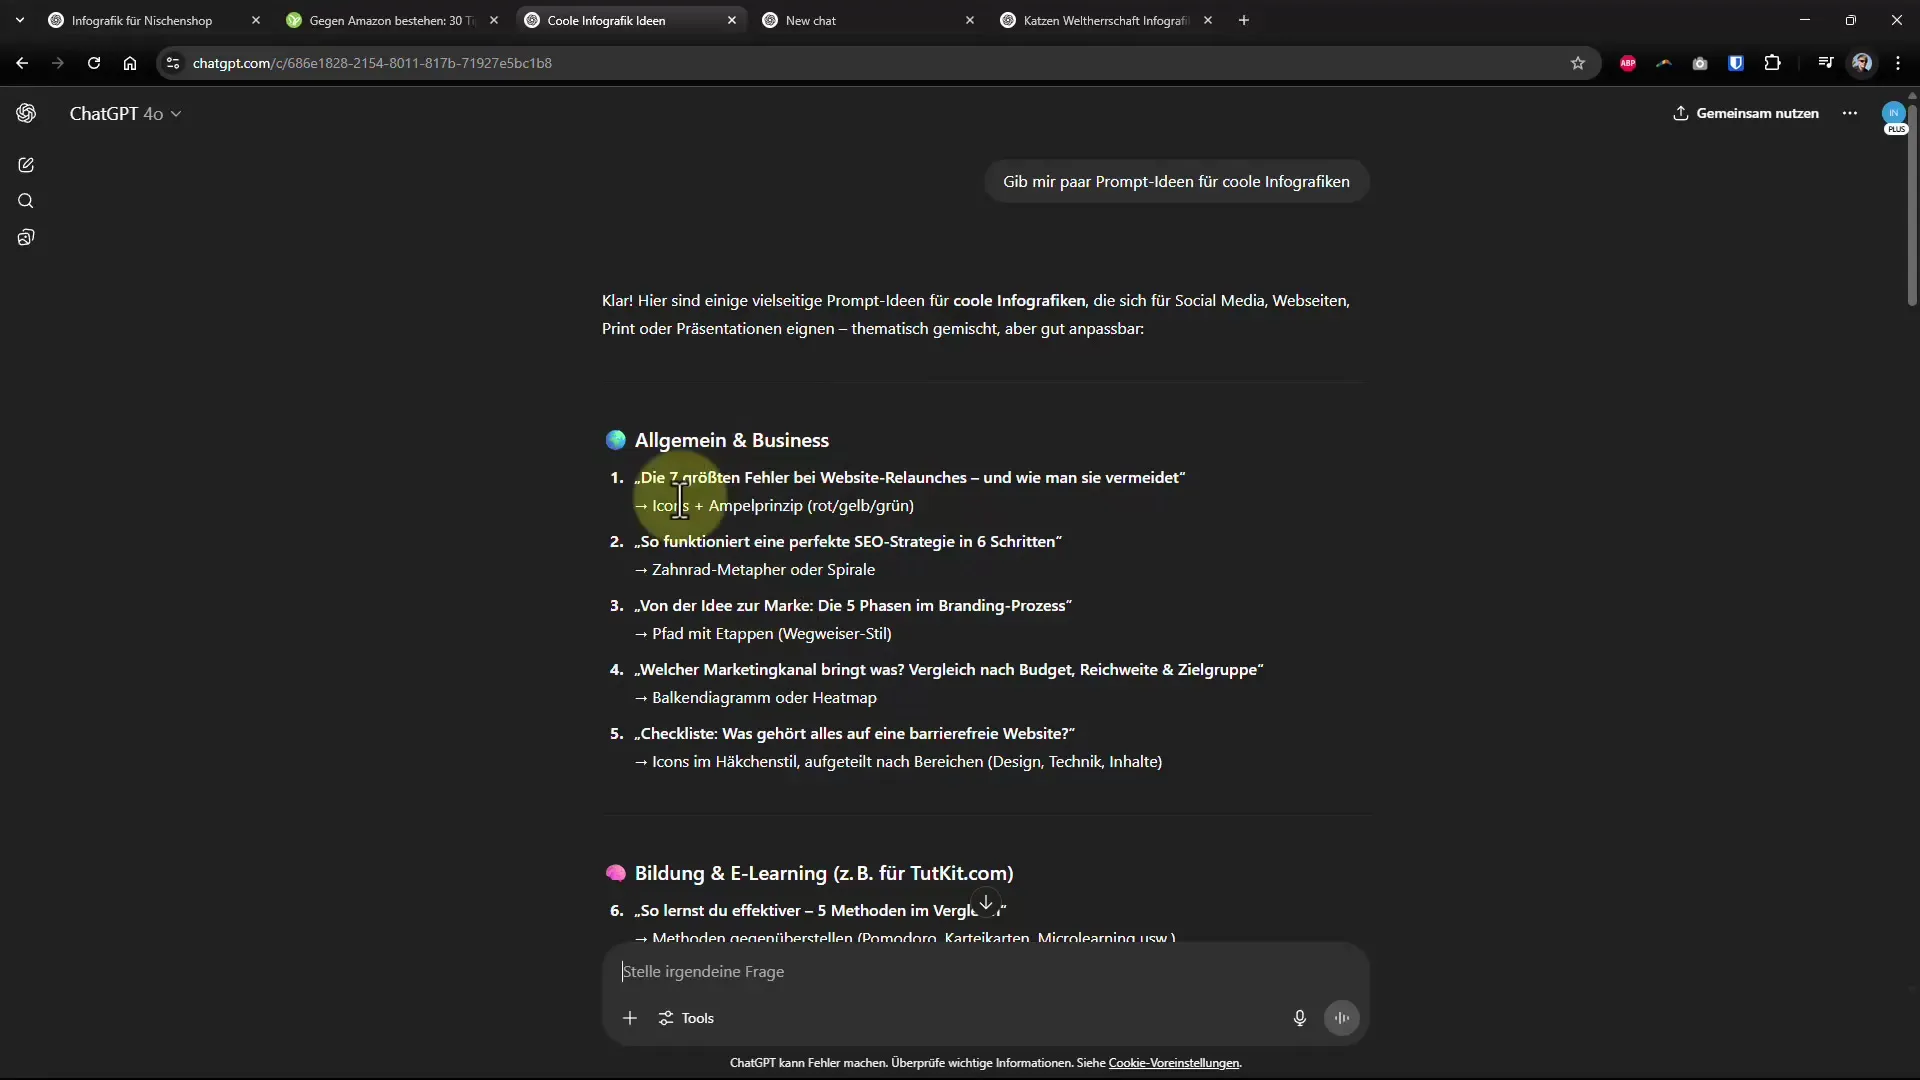Close the New chat tab
The width and height of the screenshot is (1920, 1080).
pyautogui.click(x=970, y=20)
